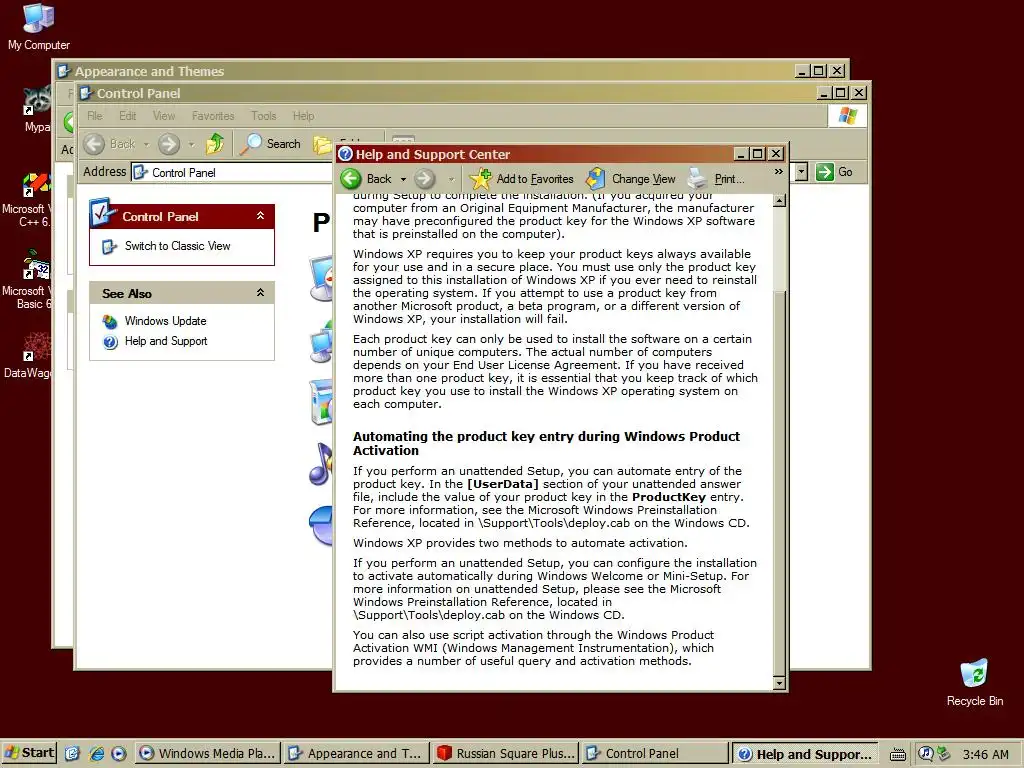Image resolution: width=1024 pixels, height=768 pixels.
Task: Click the Control Panel address field
Action: tap(232, 172)
